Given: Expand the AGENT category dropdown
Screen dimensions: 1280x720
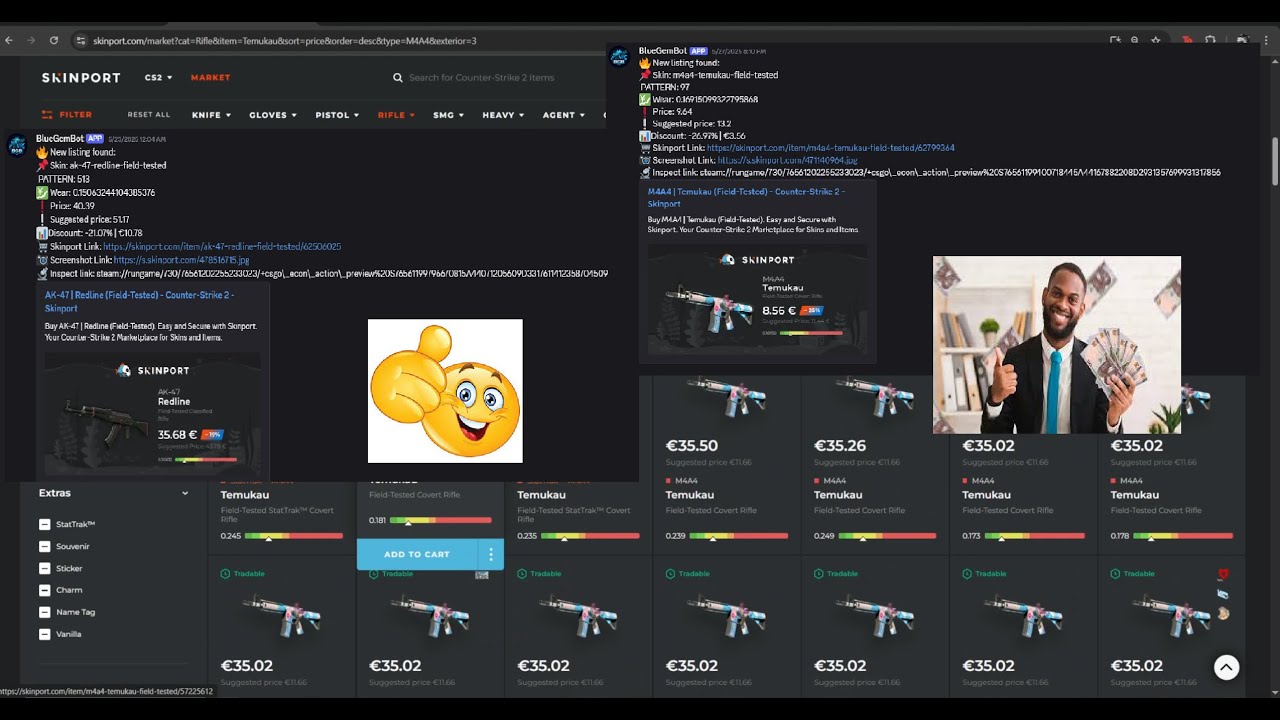Looking at the screenshot, I should tap(564, 115).
